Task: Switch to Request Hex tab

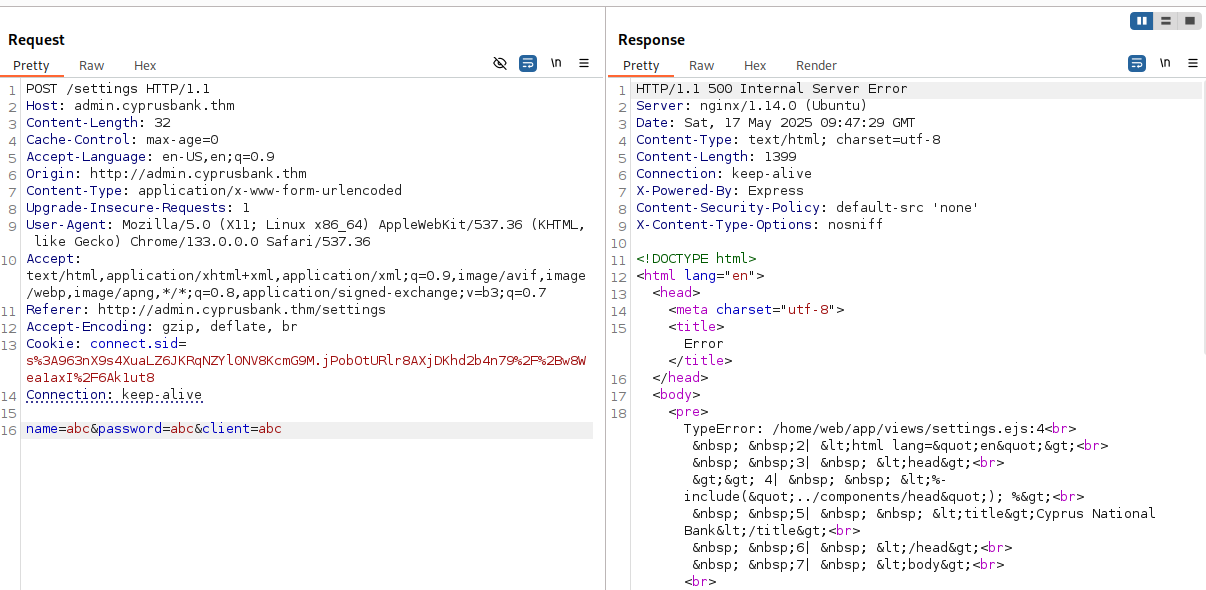Action: pos(145,66)
